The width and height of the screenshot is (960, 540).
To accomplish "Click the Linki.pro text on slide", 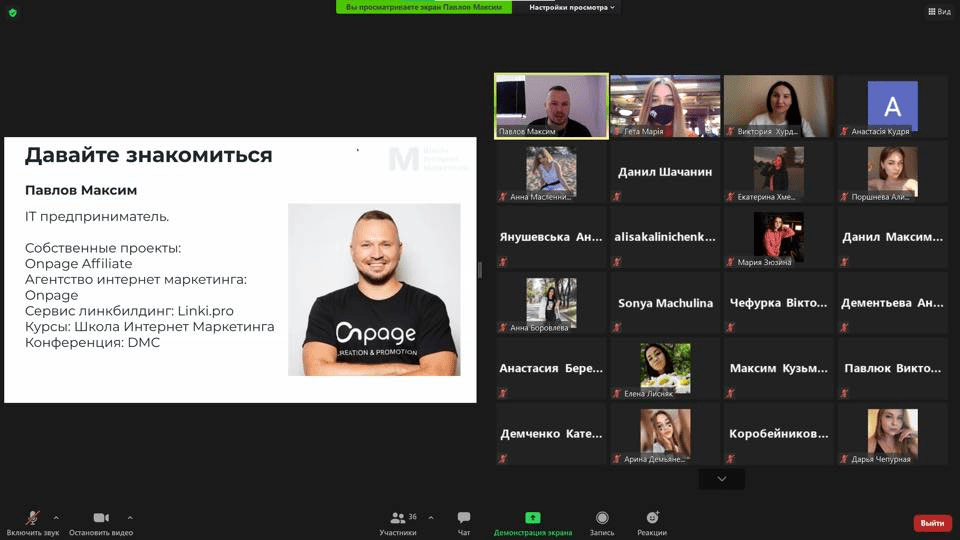I will tap(206, 311).
